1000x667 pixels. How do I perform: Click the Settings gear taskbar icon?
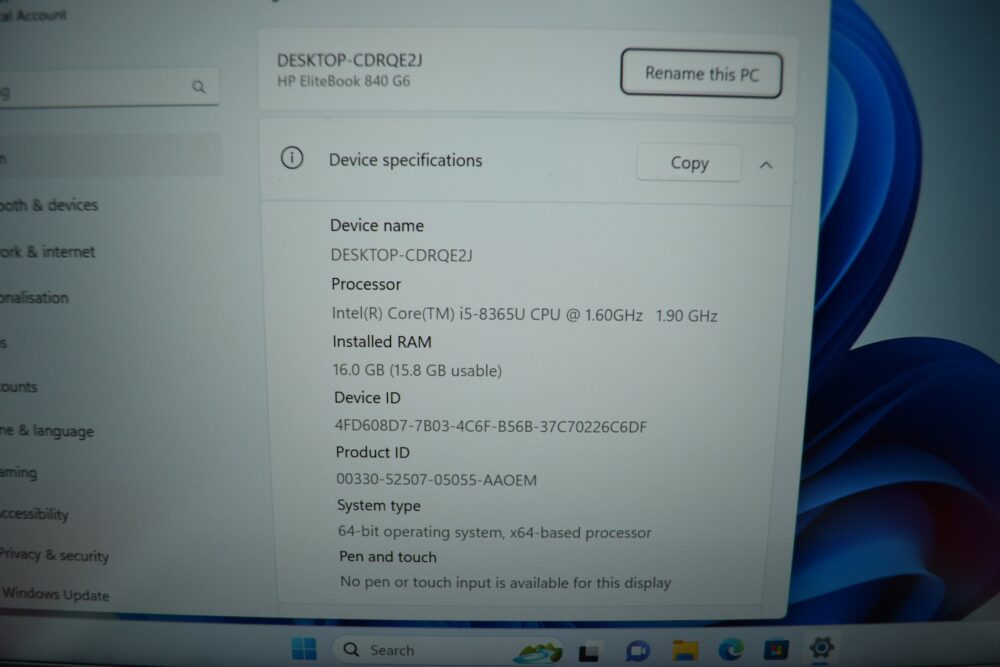pos(821,648)
